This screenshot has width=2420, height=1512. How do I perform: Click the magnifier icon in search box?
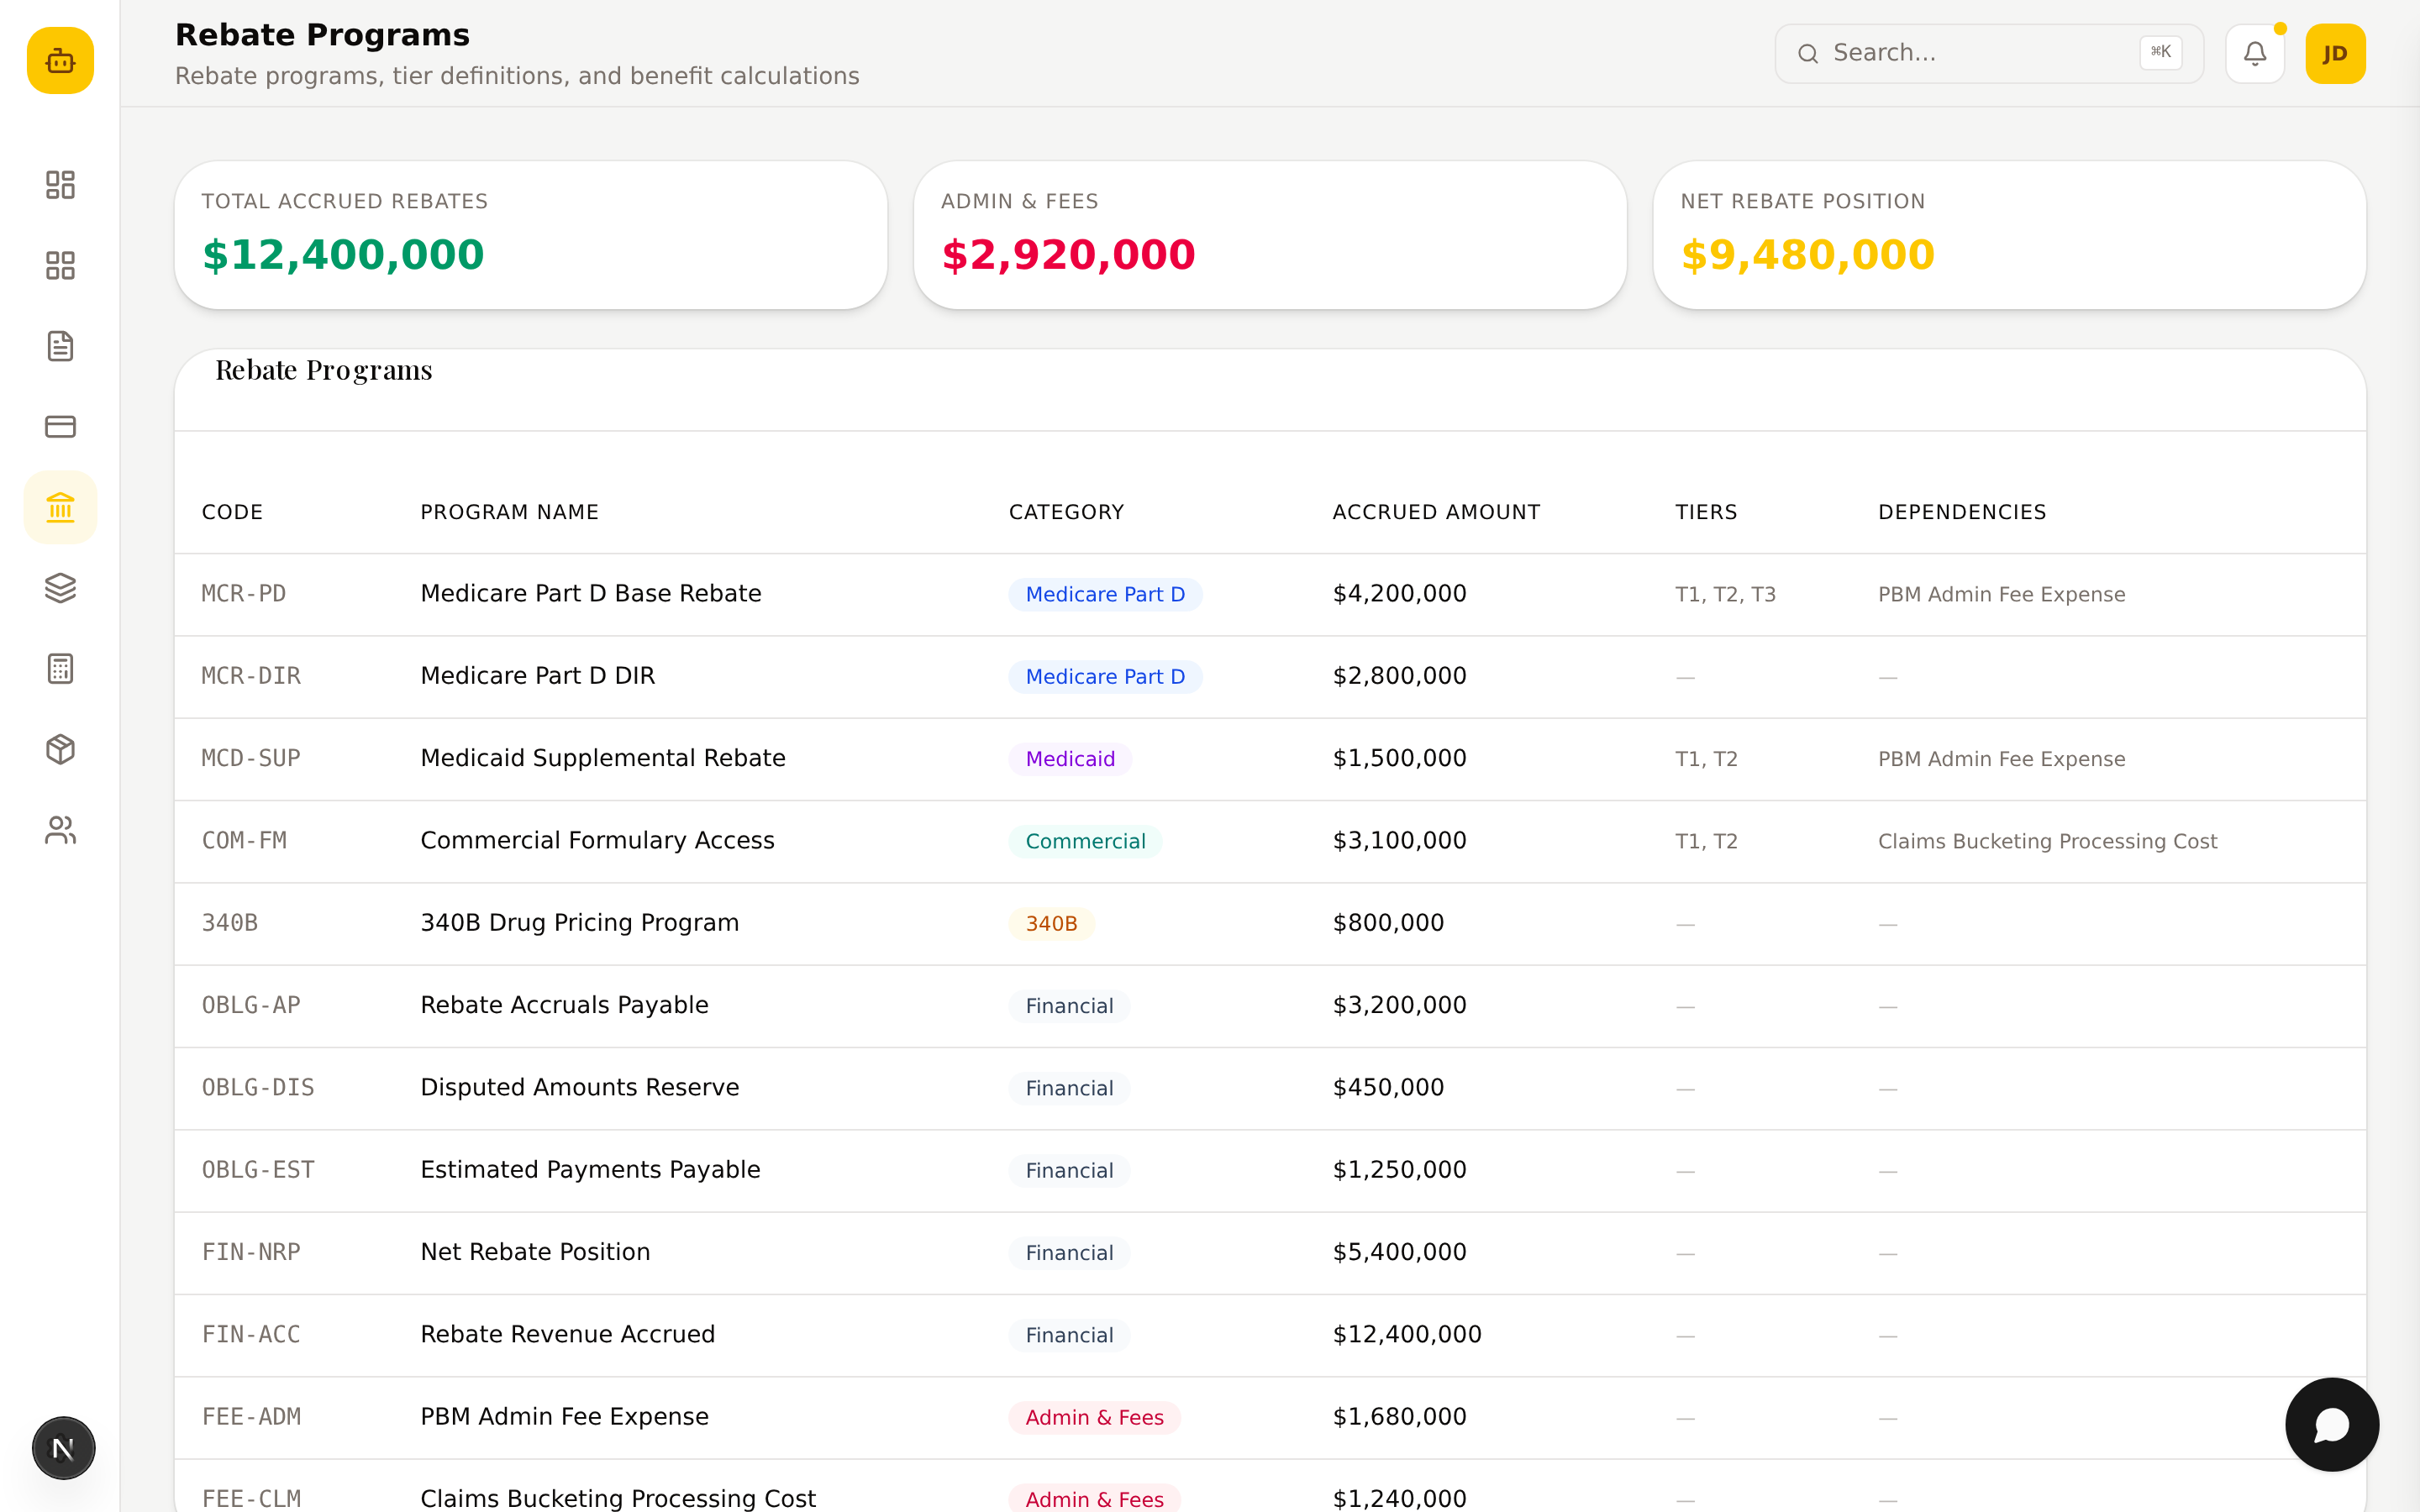click(x=1808, y=54)
